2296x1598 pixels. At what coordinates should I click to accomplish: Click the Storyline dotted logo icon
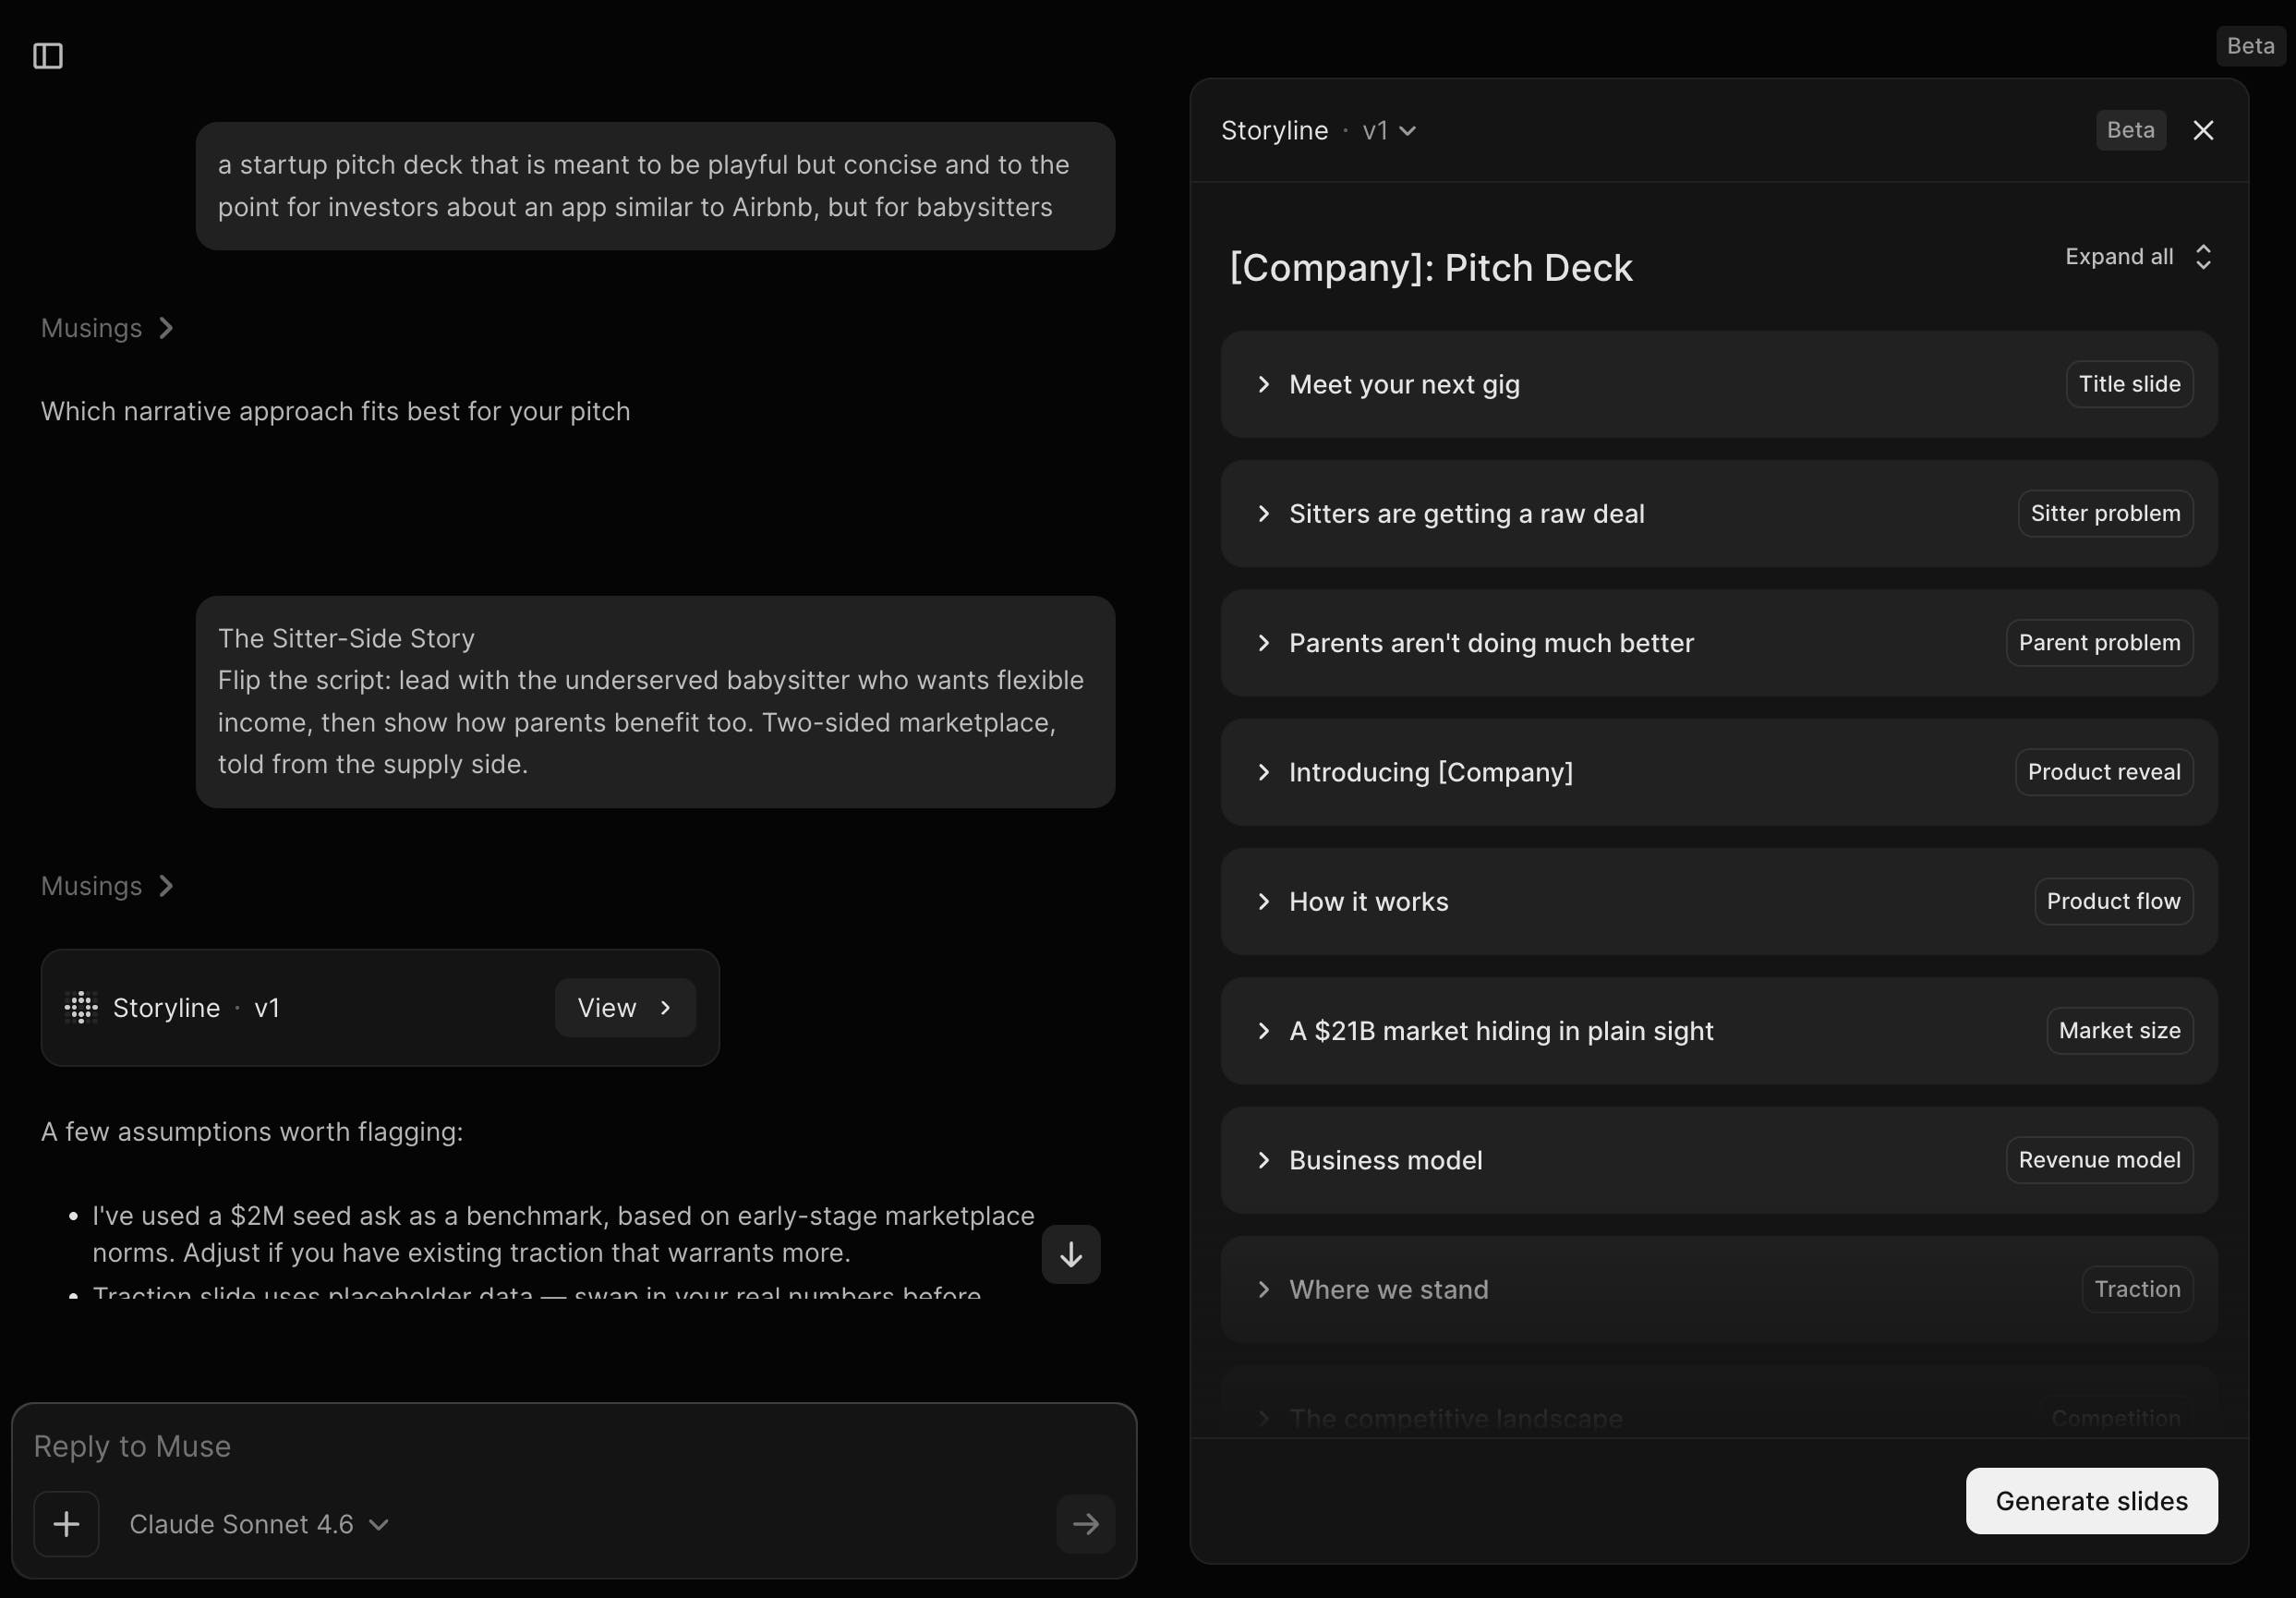click(x=81, y=1007)
